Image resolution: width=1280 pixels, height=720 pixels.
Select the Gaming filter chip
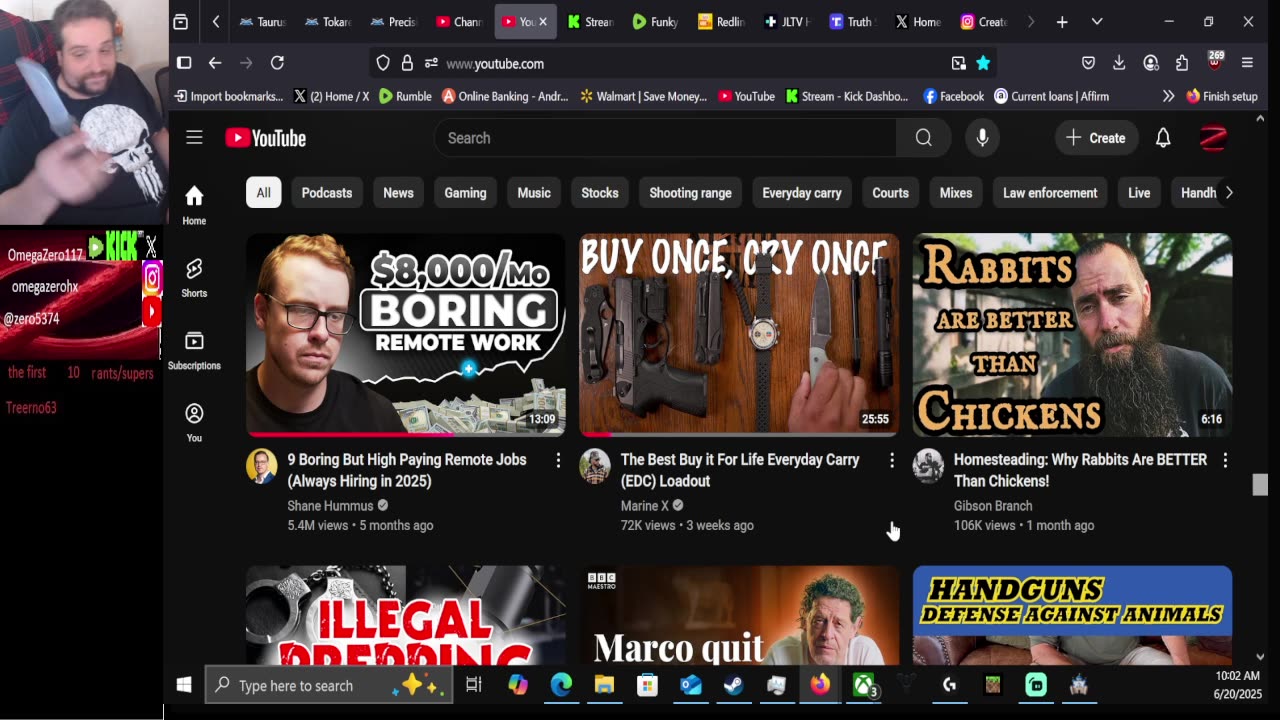pos(465,193)
